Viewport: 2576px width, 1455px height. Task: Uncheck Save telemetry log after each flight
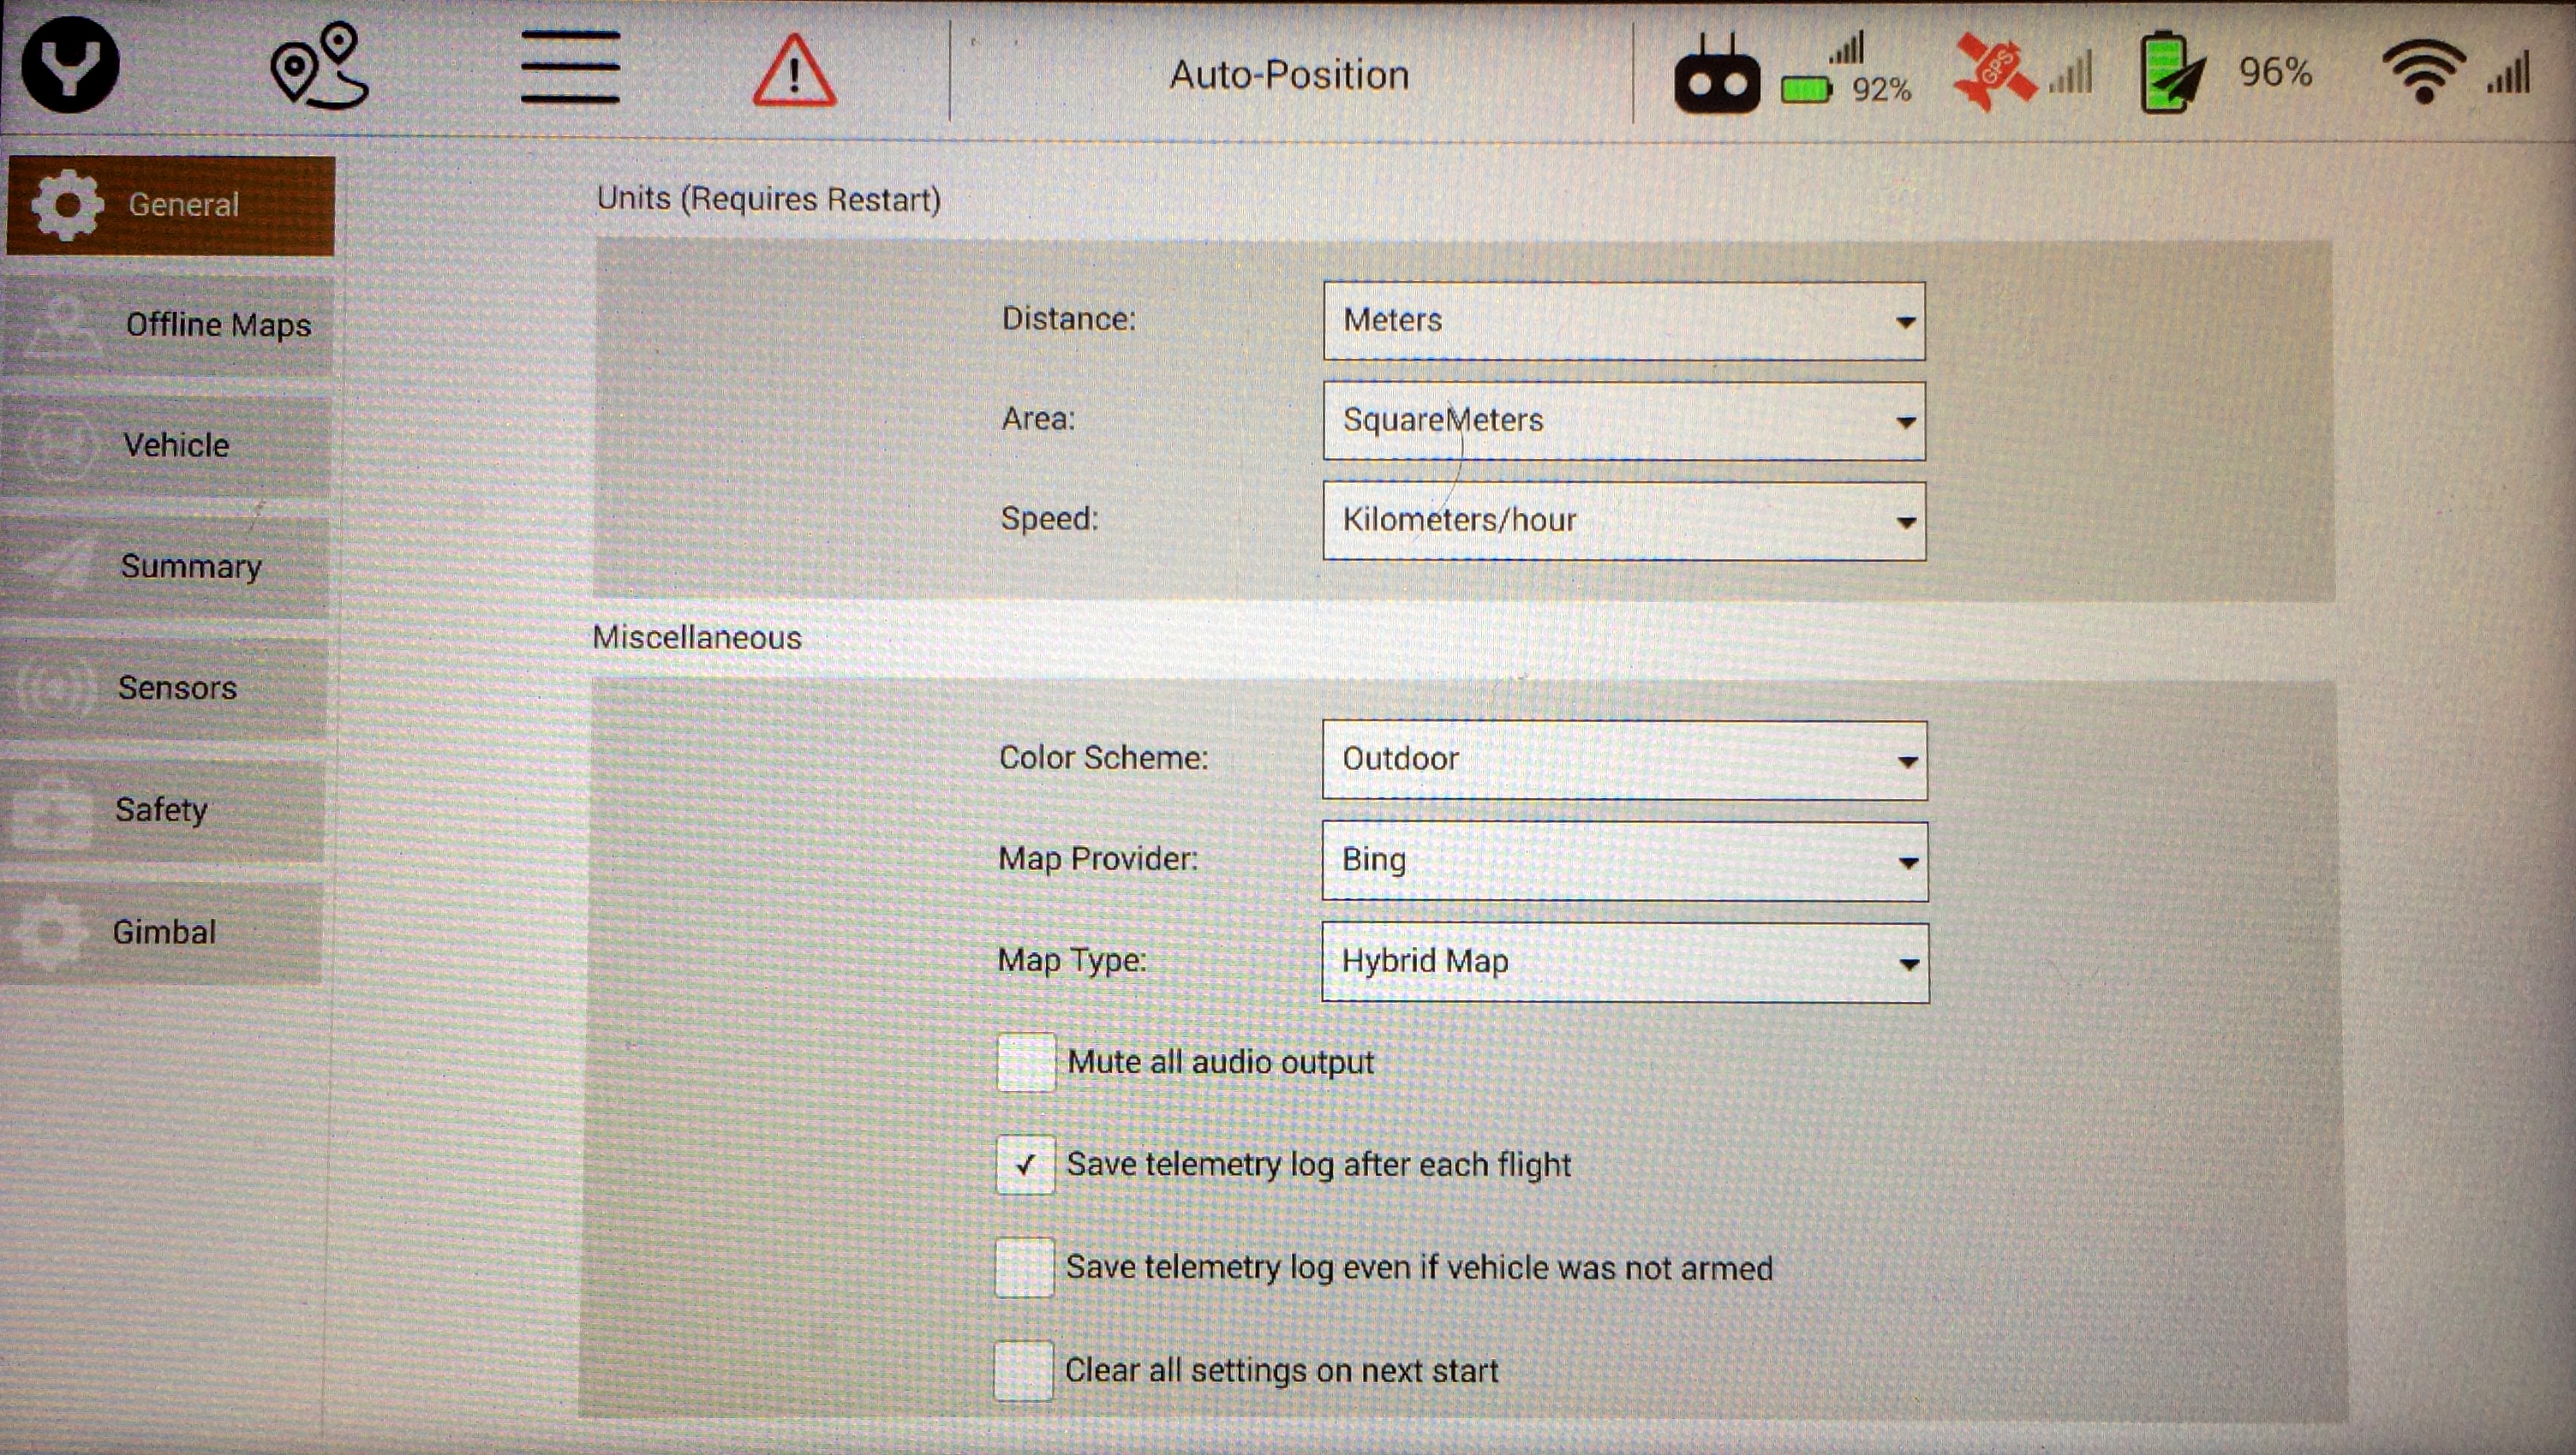click(1025, 1165)
